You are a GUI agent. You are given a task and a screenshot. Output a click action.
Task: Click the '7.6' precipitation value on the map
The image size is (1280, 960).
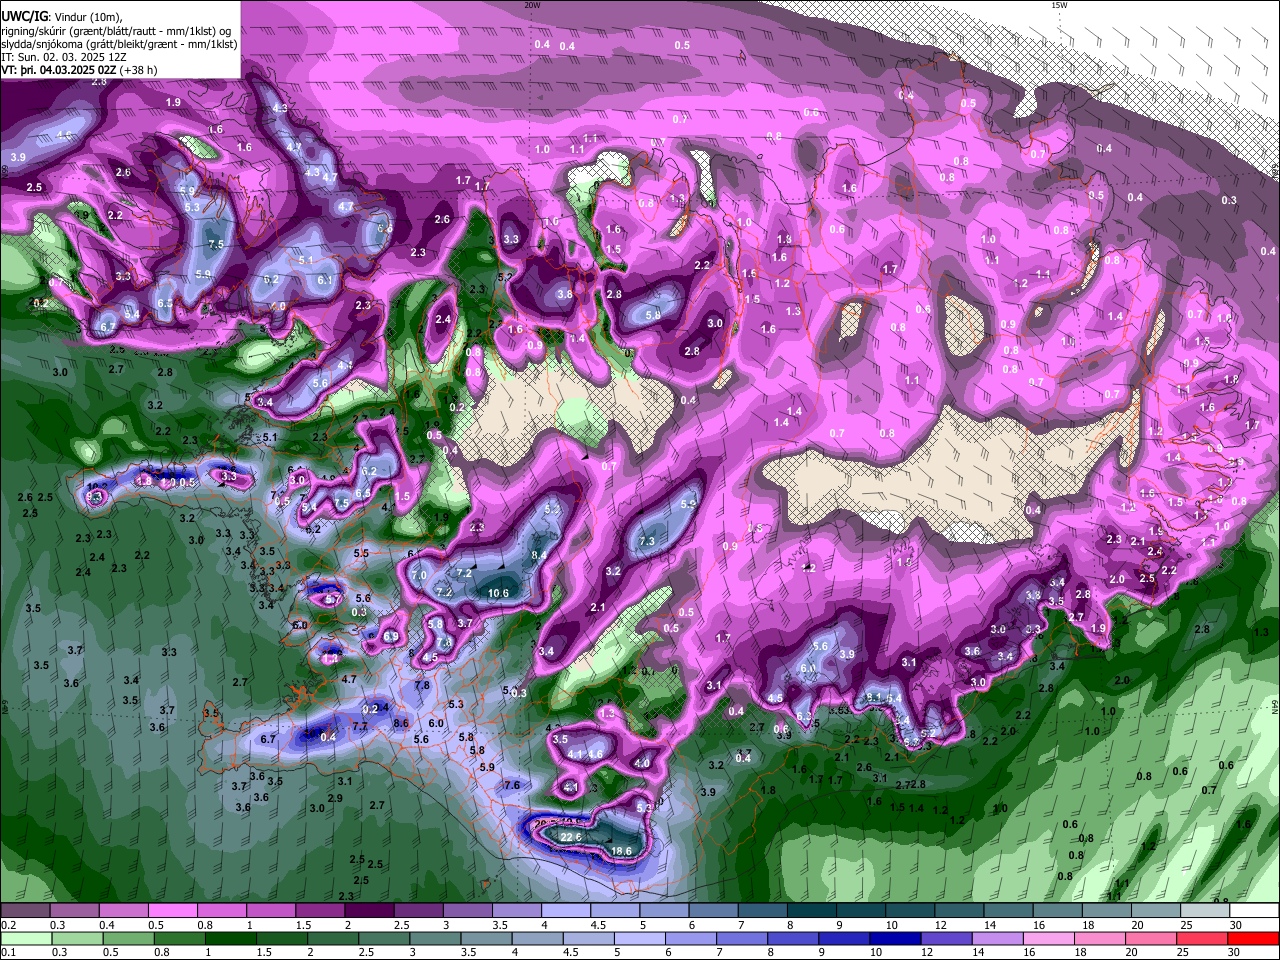[512, 785]
